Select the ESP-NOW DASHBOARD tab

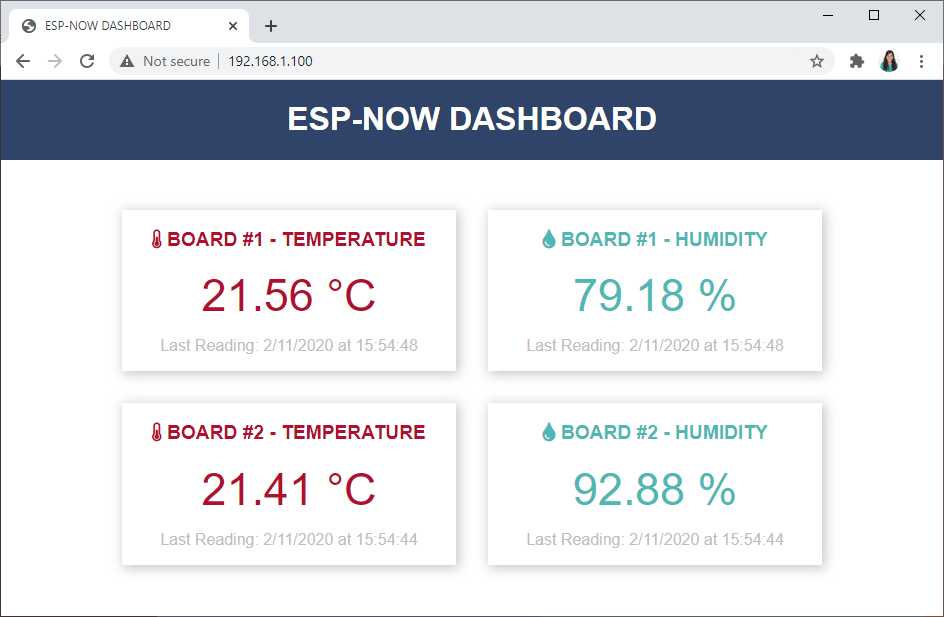pyautogui.click(x=130, y=25)
